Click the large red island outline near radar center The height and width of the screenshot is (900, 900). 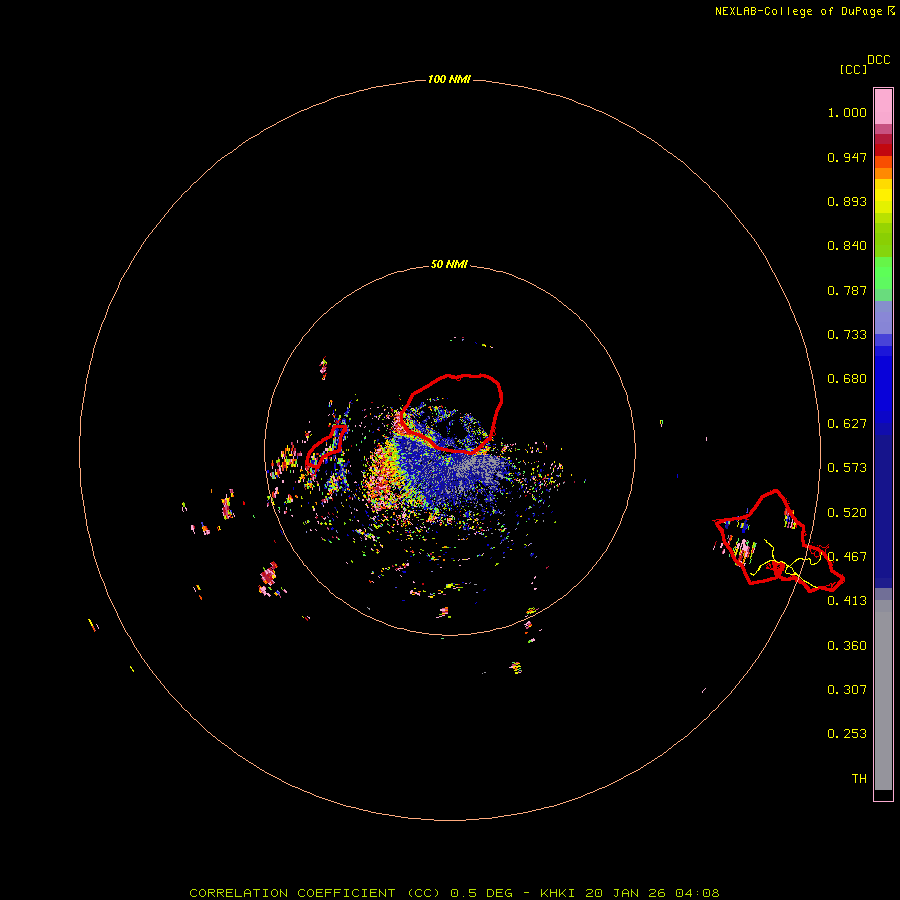[452, 414]
